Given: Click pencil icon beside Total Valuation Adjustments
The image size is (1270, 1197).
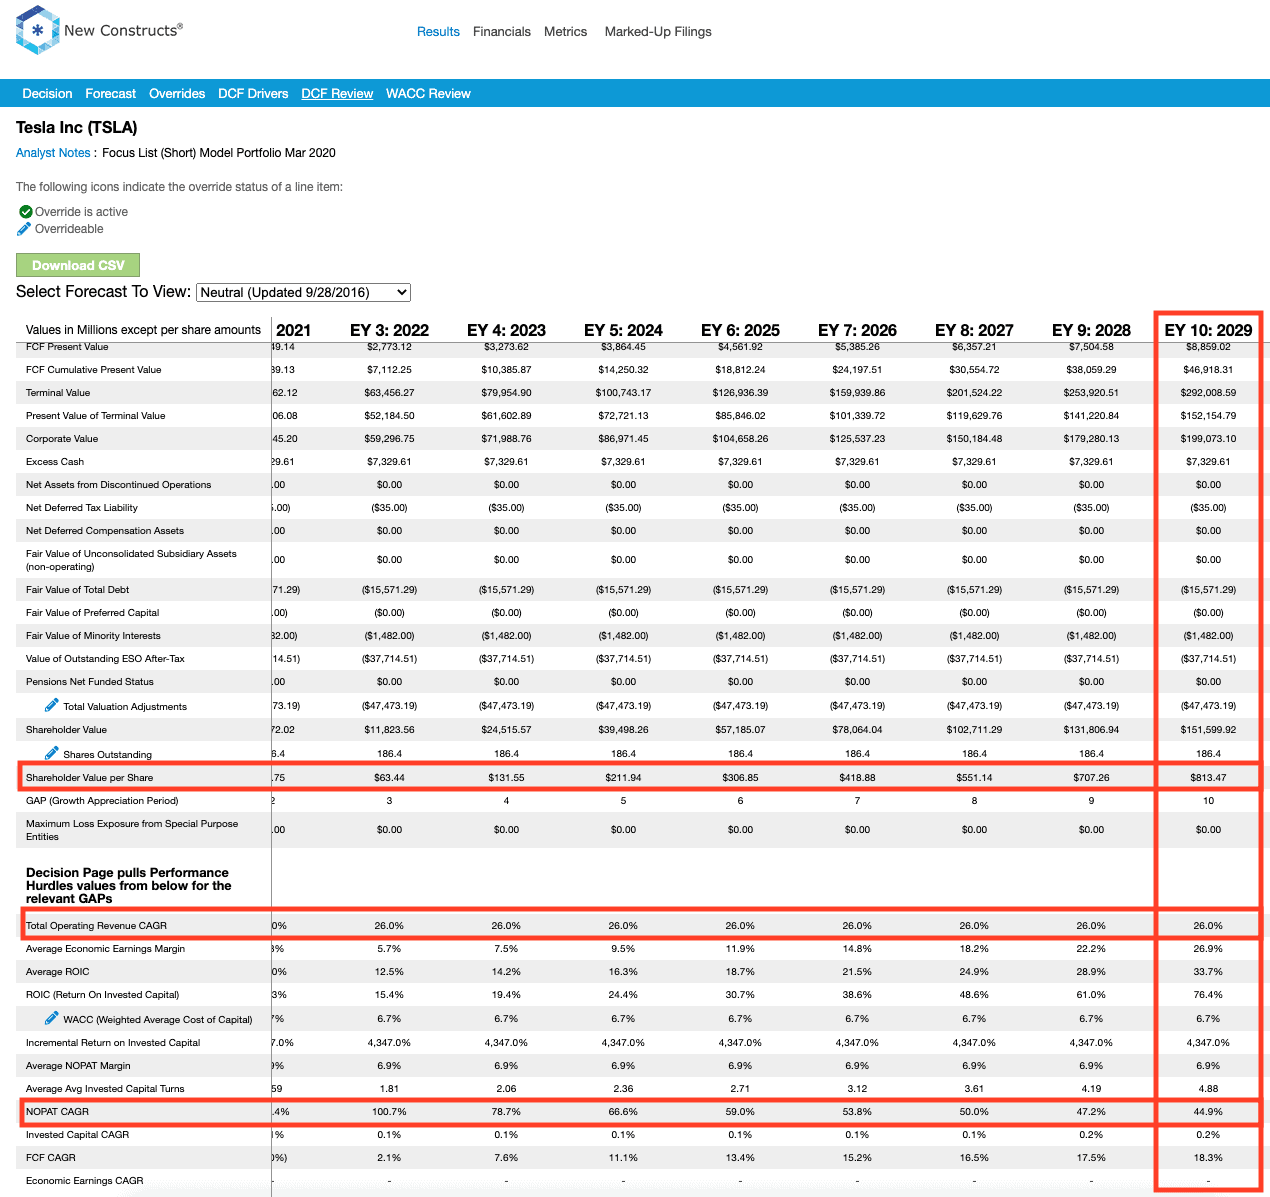Looking at the screenshot, I should pyautogui.click(x=52, y=705).
